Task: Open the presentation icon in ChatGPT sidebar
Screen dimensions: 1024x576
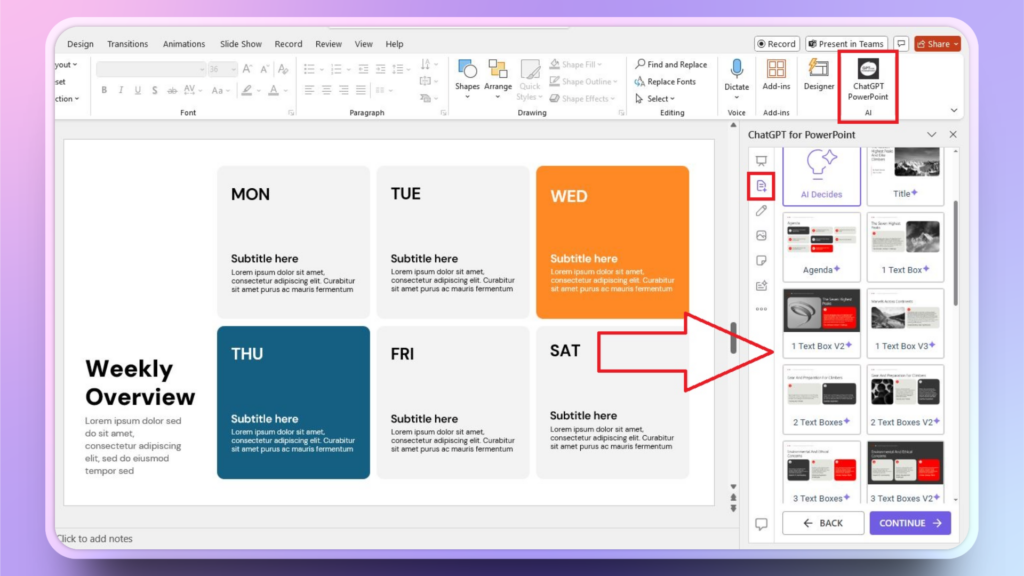Action: [x=761, y=161]
